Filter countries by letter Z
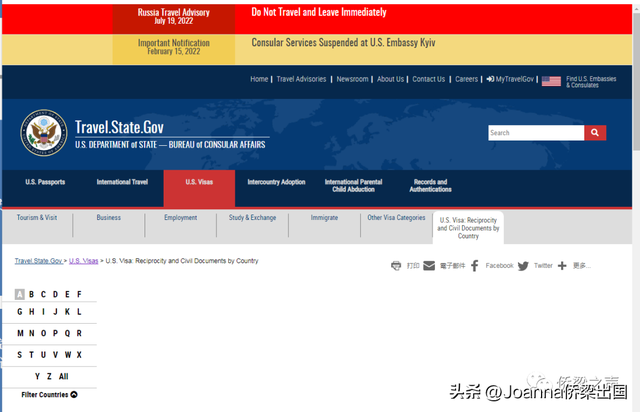This screenshot has height=412, width=640. pyautogui.click(x=49, y=376)
